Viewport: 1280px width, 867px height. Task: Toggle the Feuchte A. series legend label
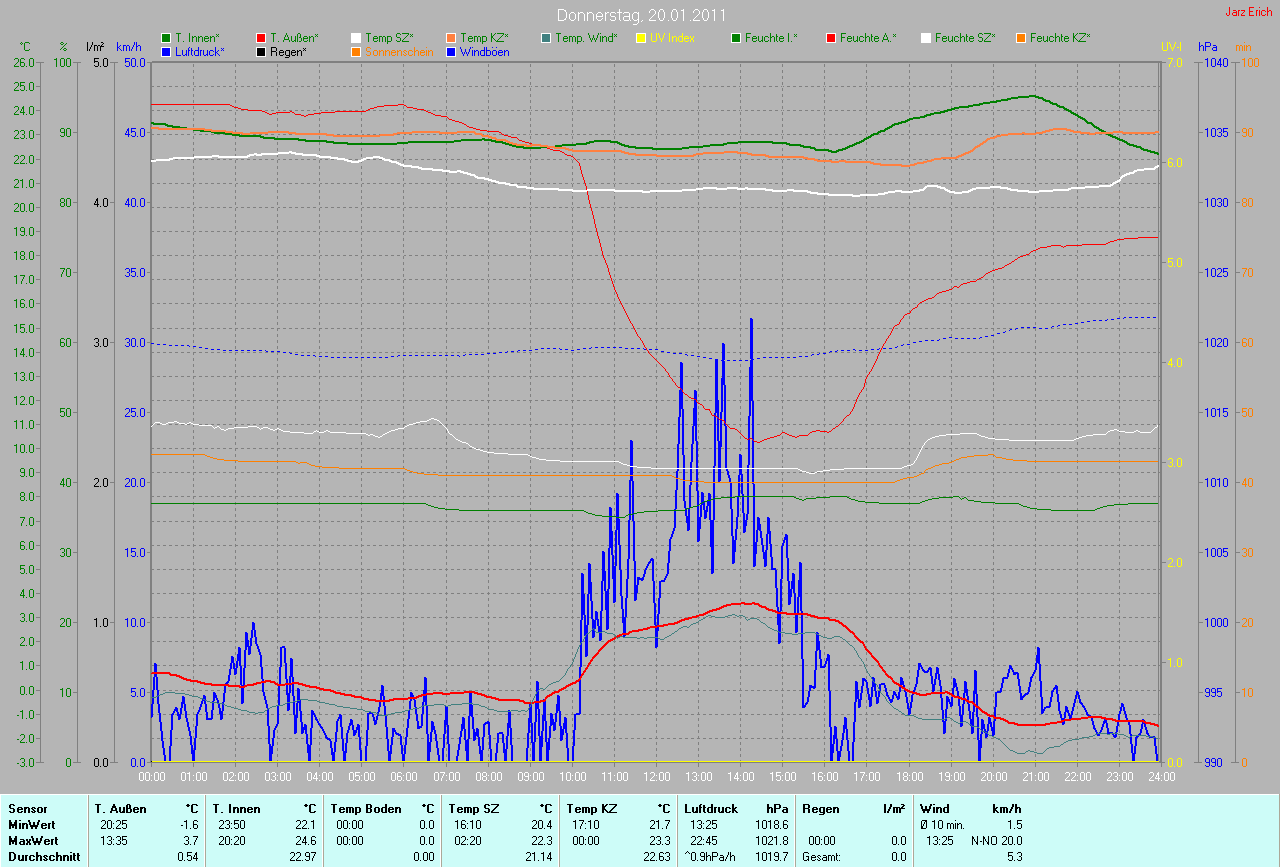(867, 38)
